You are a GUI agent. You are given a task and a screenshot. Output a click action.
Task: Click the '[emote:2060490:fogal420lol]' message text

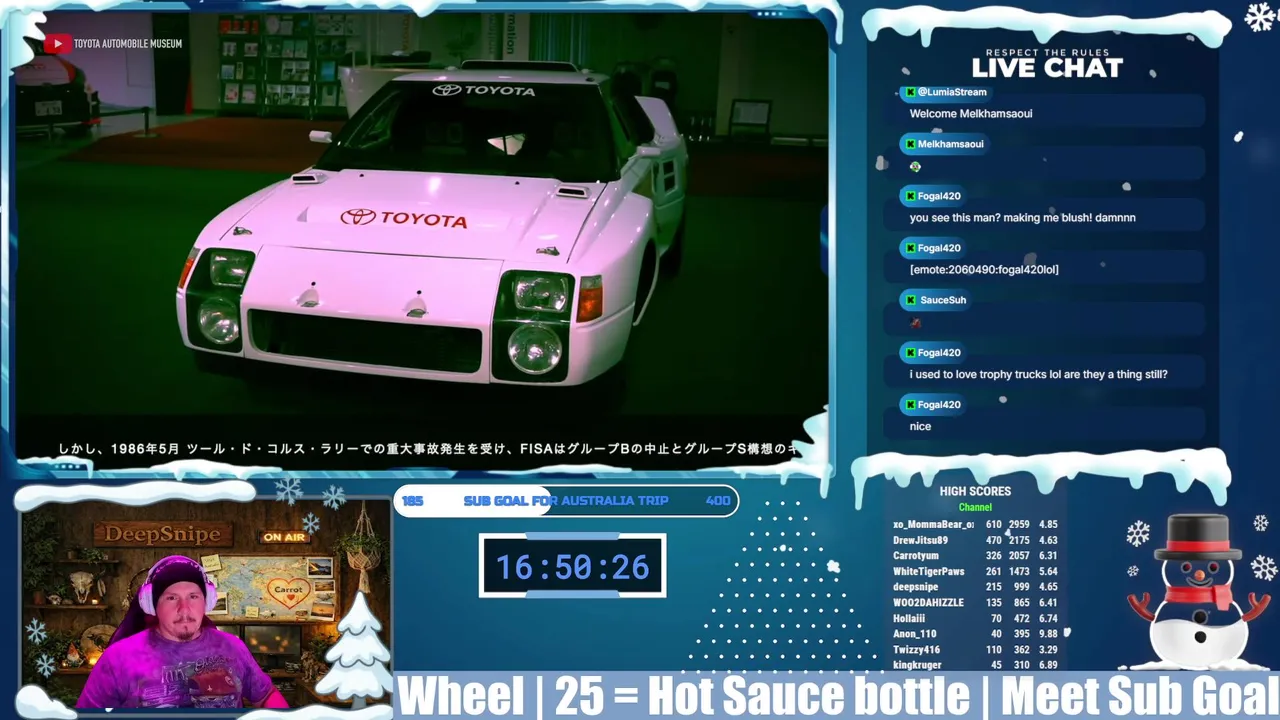click(984, 270)
